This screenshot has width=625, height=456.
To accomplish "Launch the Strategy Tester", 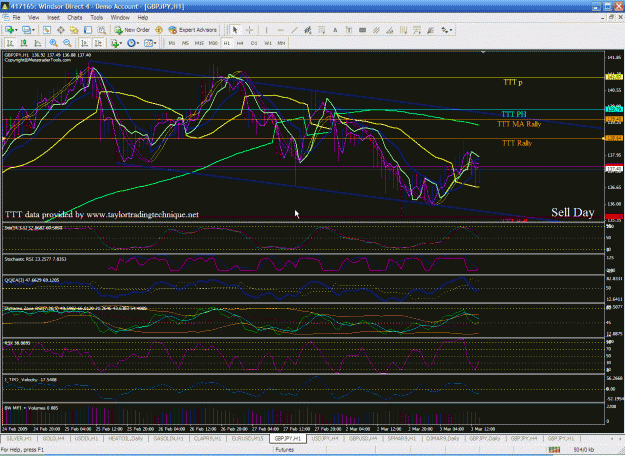I will (x=102, y=30).
